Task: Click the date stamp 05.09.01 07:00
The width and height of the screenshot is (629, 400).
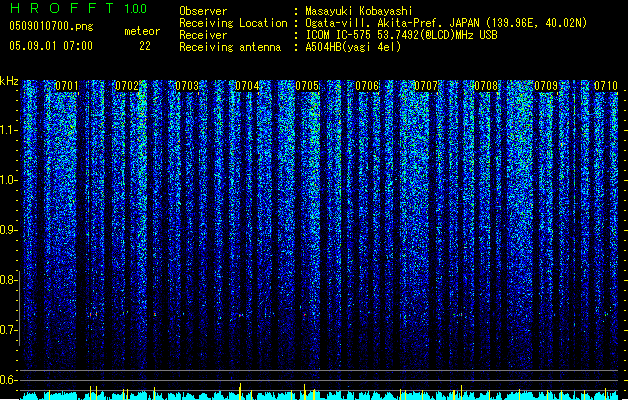Action: 51,46
